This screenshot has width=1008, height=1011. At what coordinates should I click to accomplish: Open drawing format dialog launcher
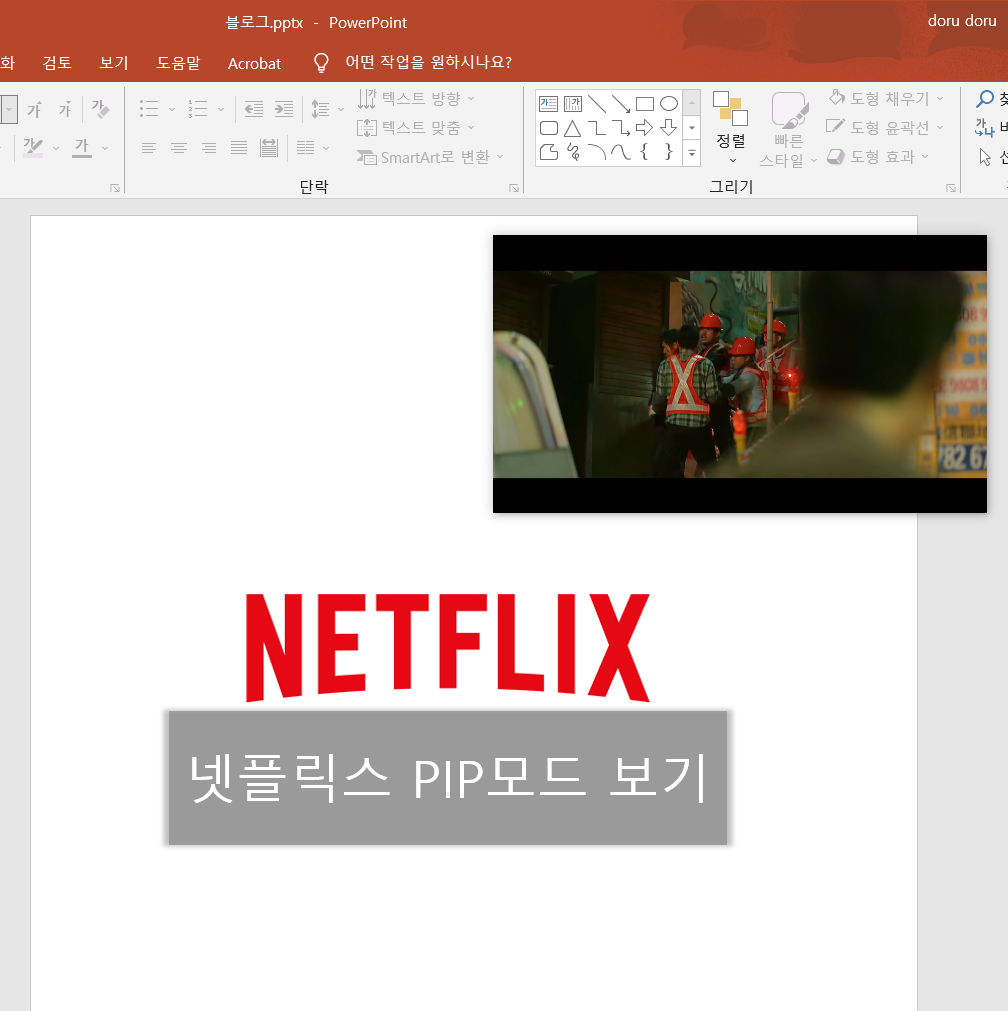(x=951, y=188)
